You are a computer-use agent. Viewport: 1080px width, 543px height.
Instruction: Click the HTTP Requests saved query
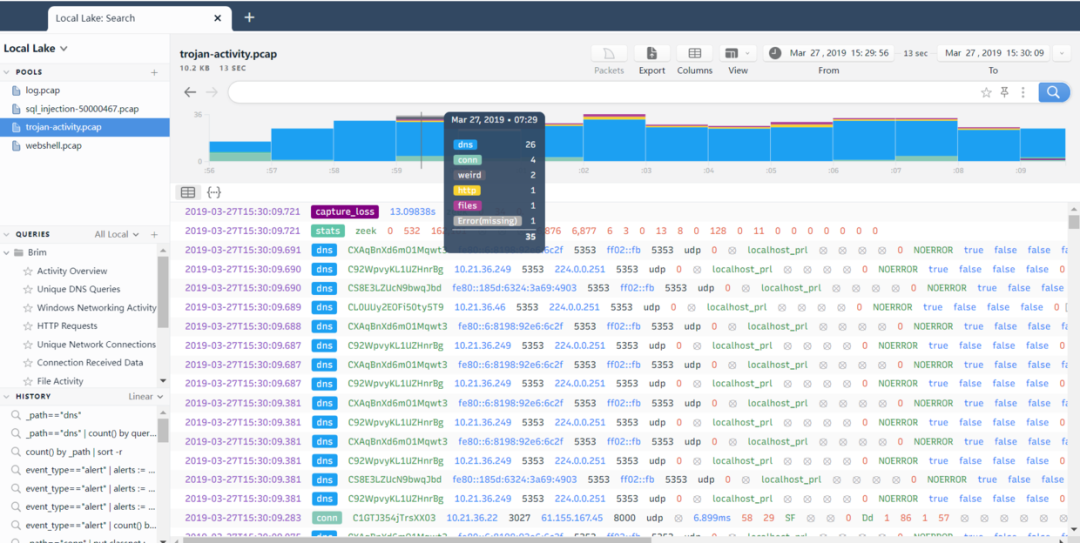pos(67,326)
